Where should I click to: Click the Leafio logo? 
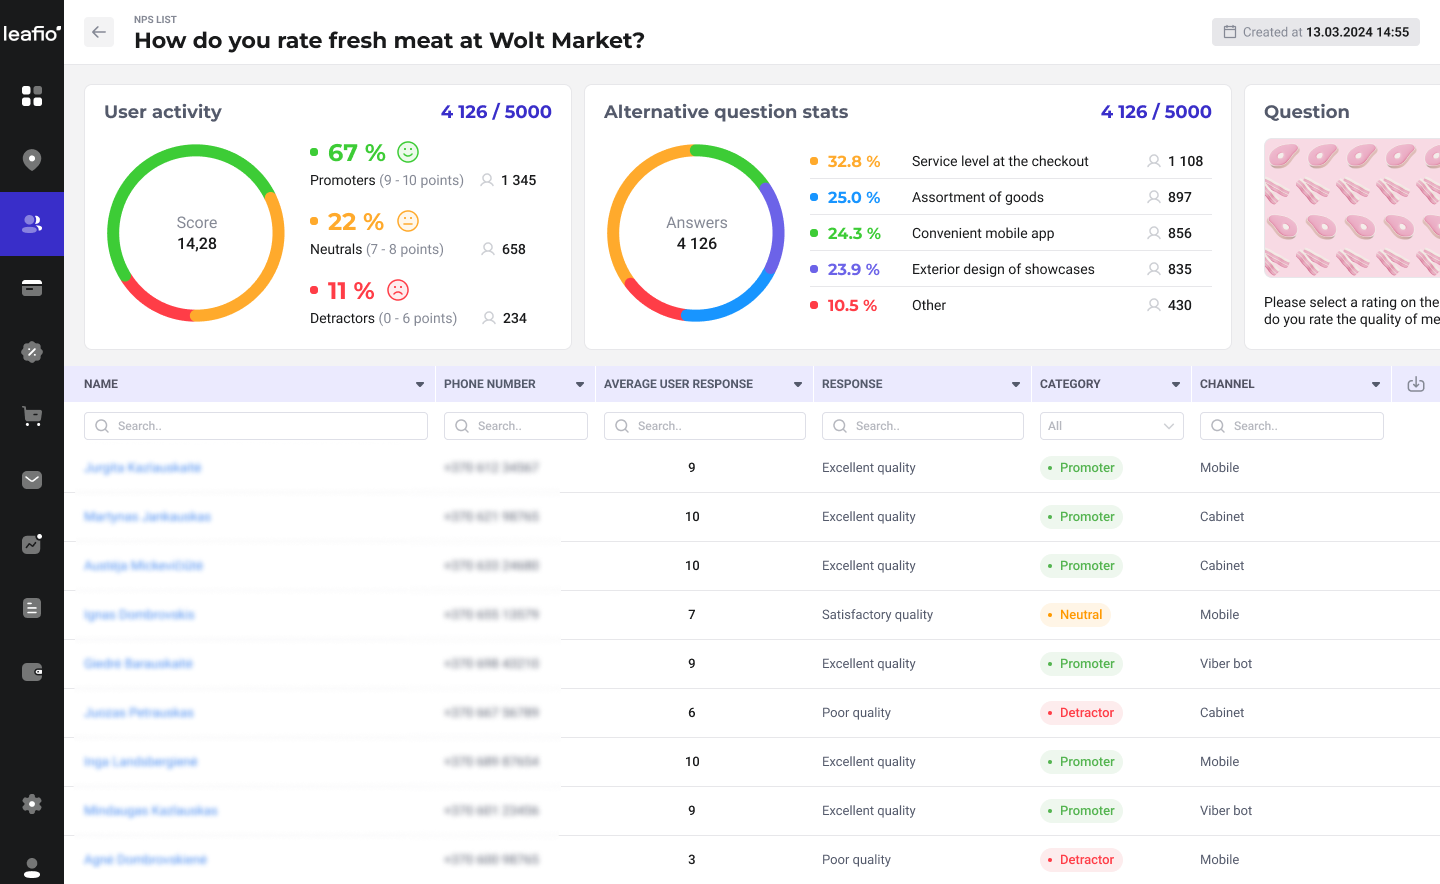pyautogui.click(x=32, y=33)
